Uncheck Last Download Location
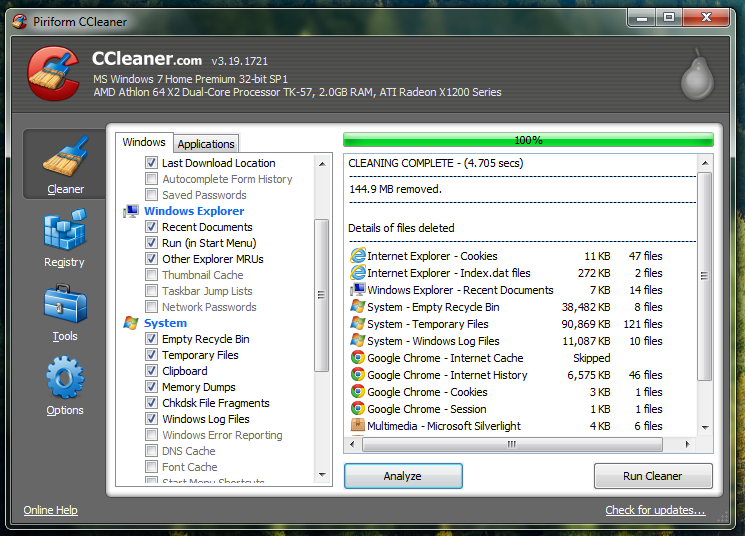745x536 pixels. (x=151, y=163)
